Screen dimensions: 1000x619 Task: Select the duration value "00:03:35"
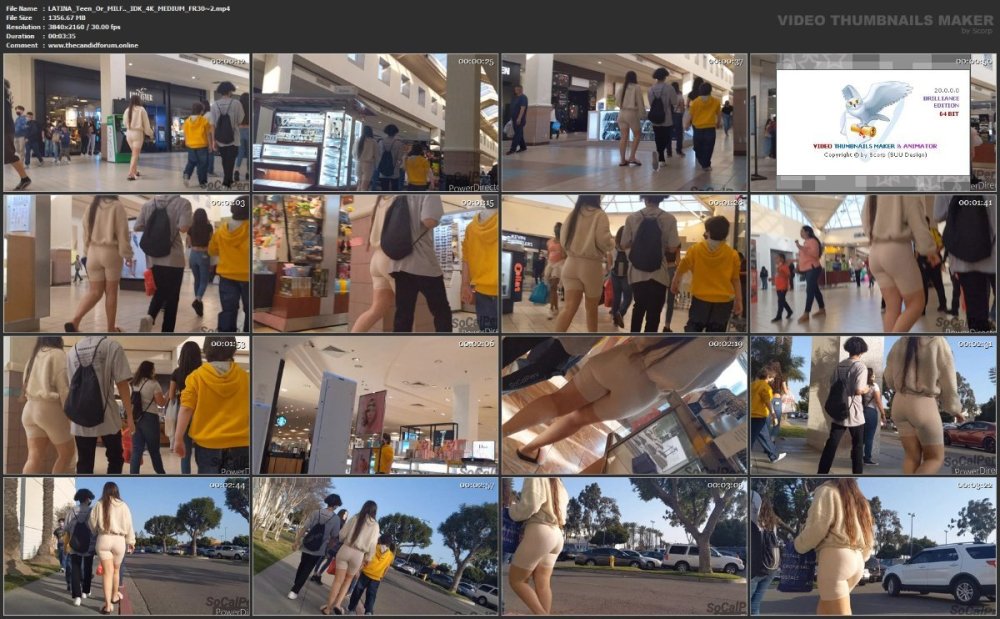(x=62, y=36)
